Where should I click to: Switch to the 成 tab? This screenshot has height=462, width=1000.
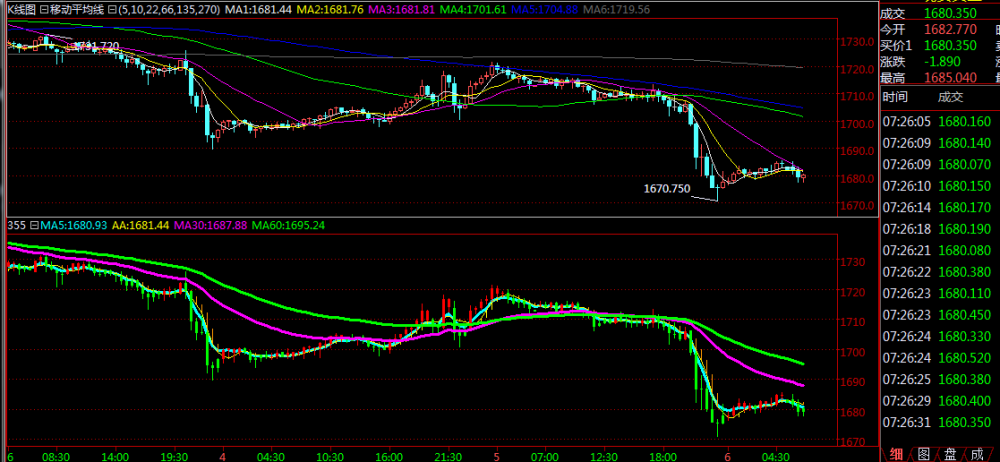click(x=977, y=454)
